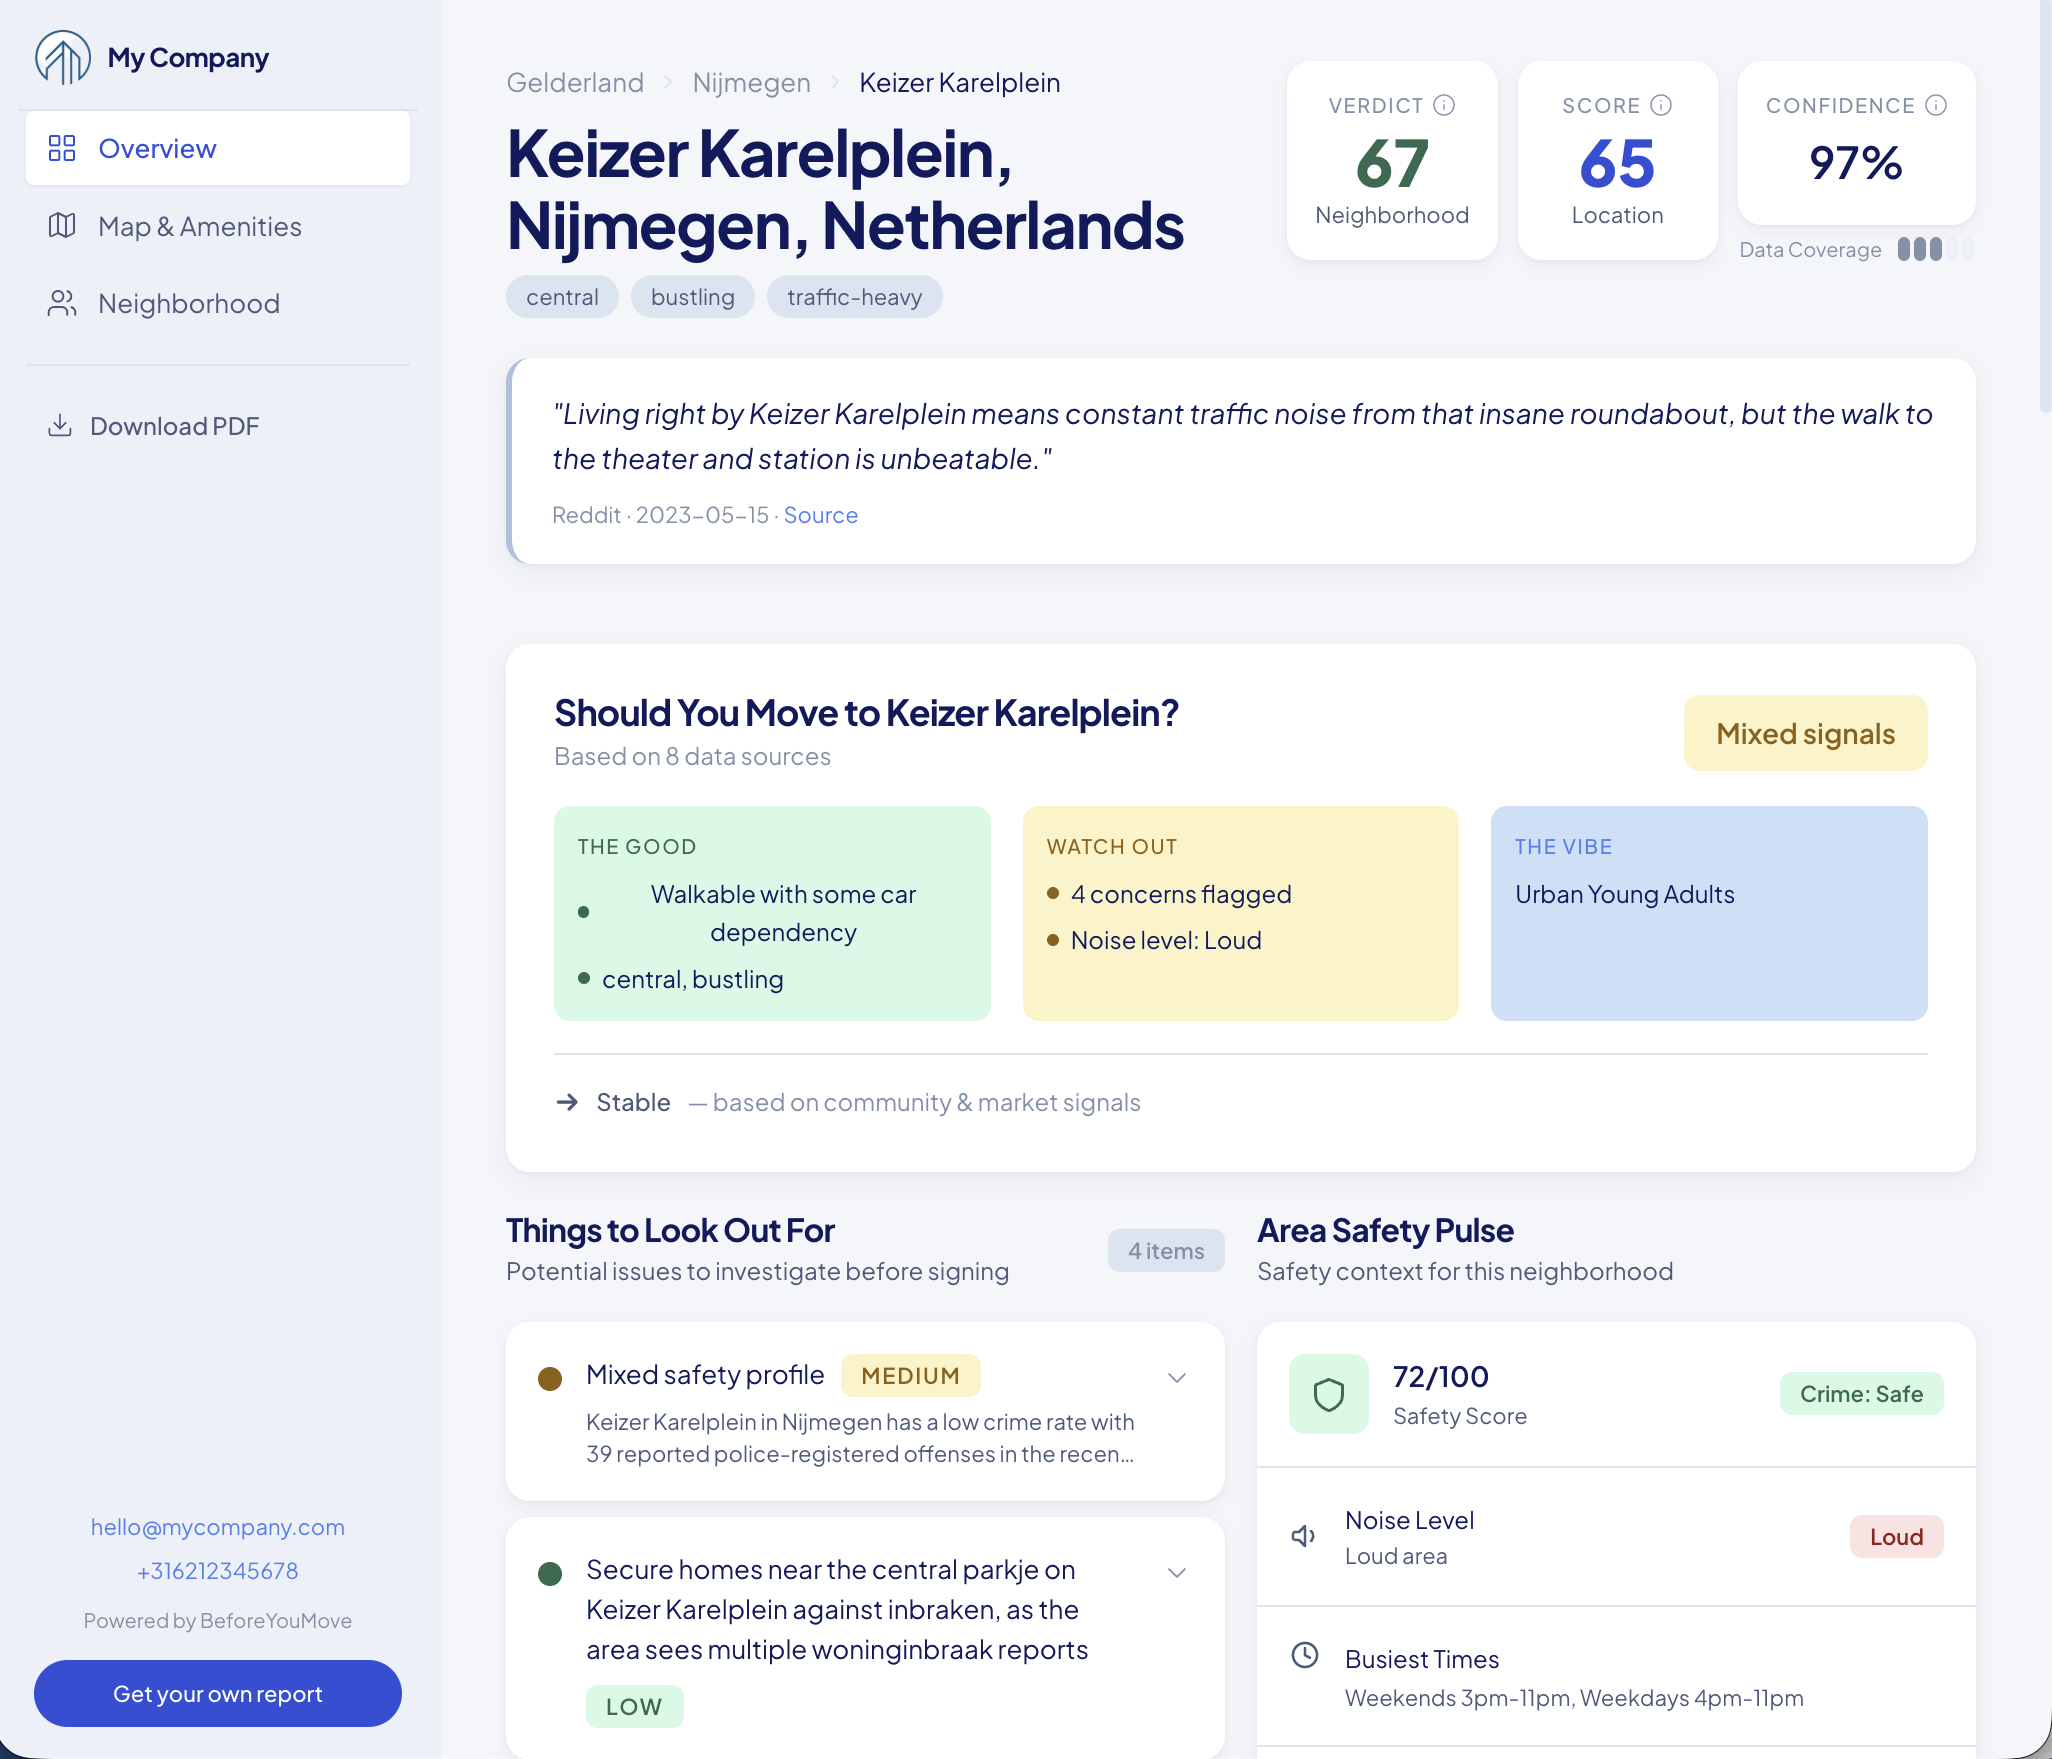Open the Reddit quote Source link
Screen dimensions: 2052x1759
[820, 514]
